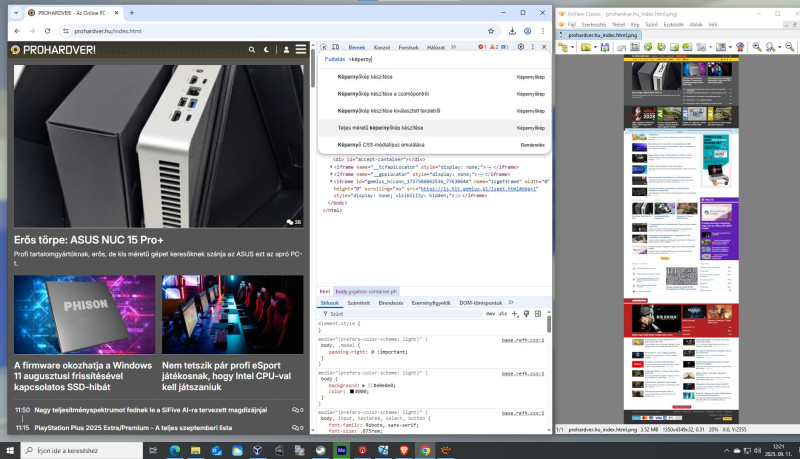Open the 11:50 SiFive AI news item
Screen dimensions: 800x459
(151, 410)
